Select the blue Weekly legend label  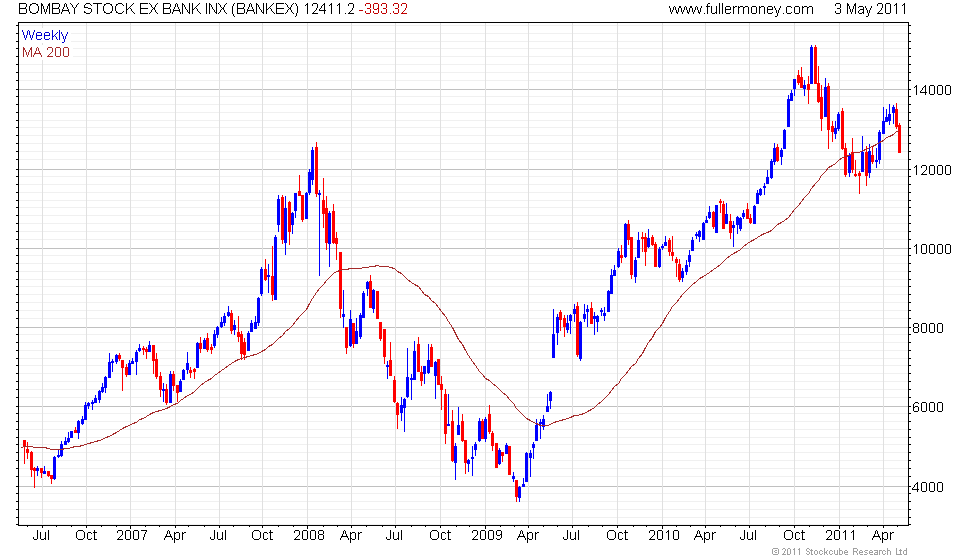45,35
